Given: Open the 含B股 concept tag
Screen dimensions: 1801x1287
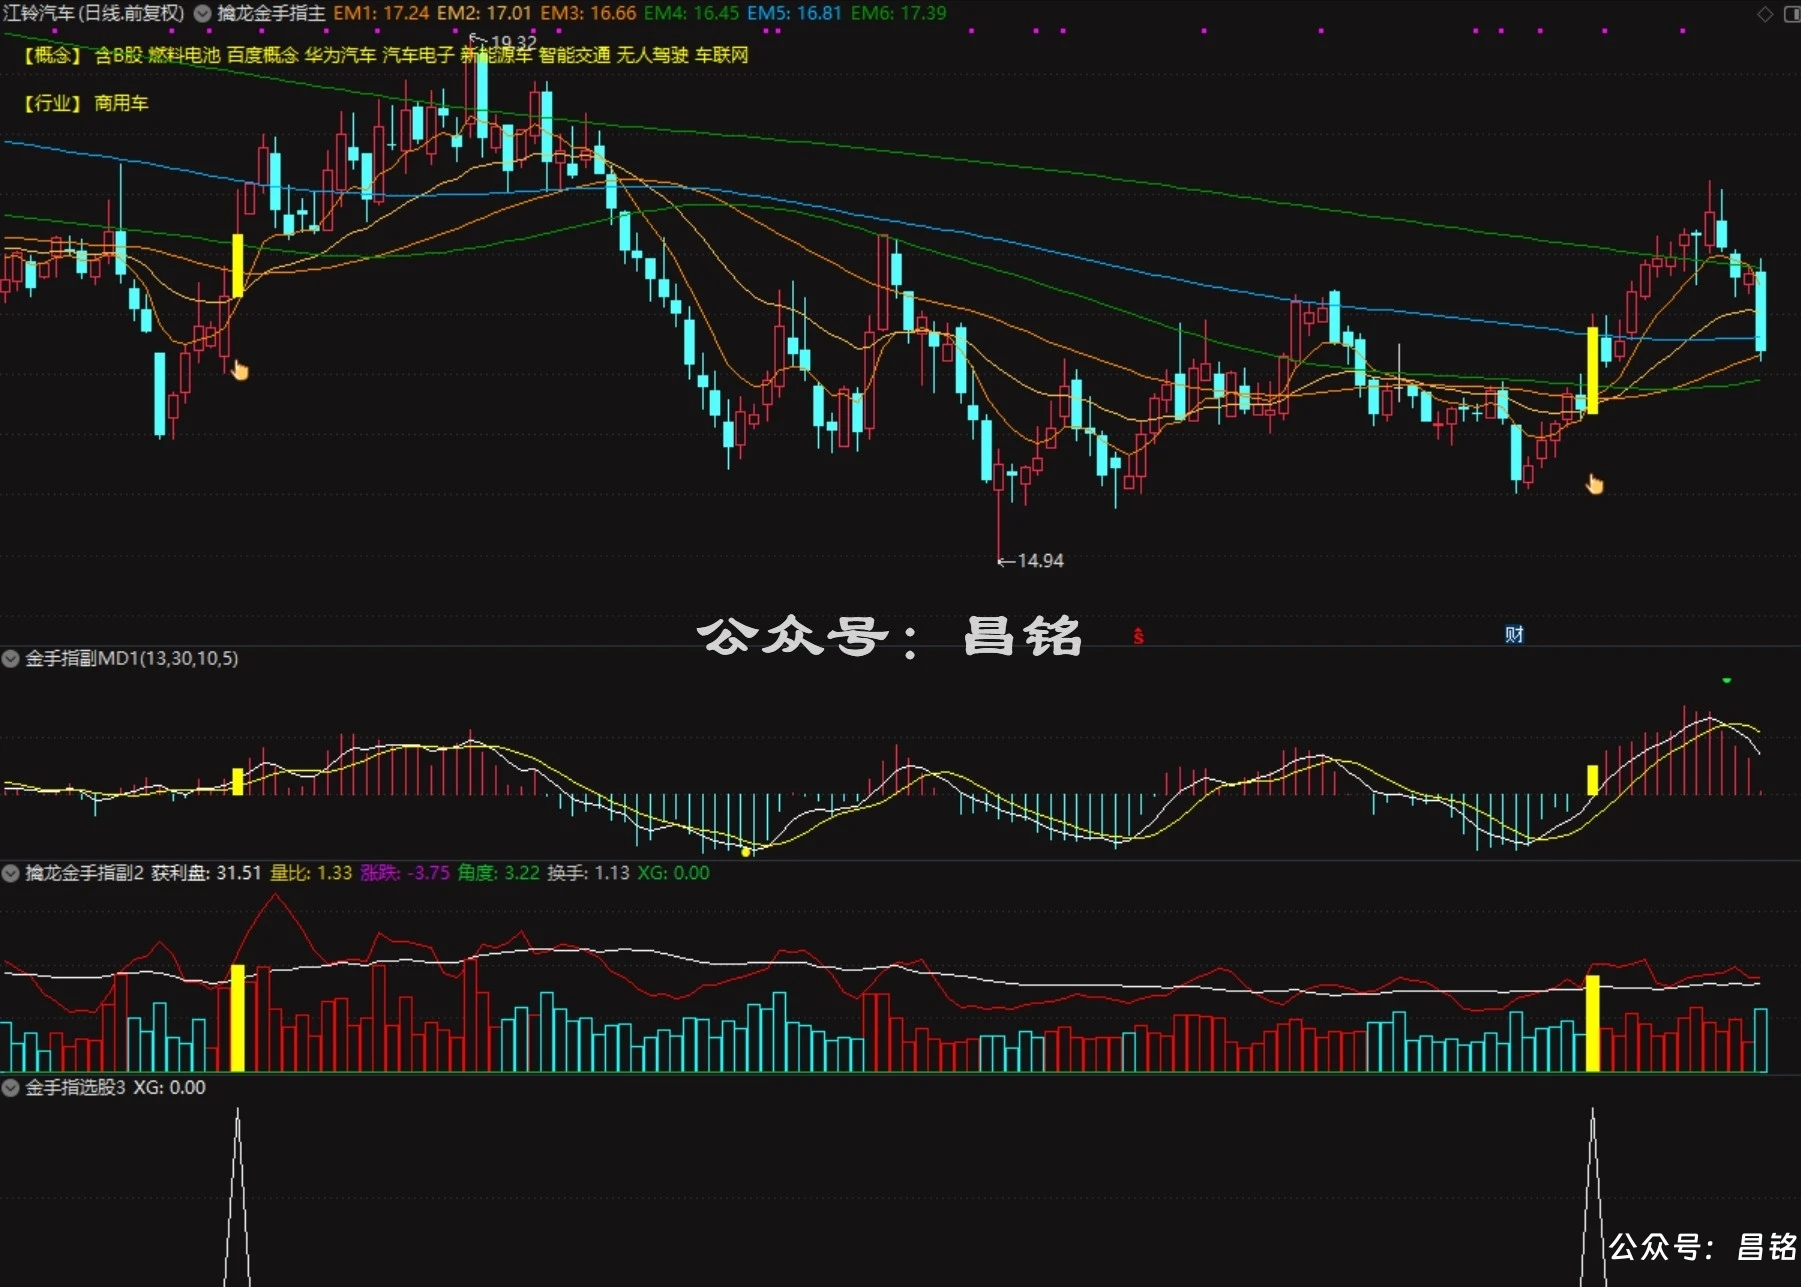Looking at the screenshot, I should coord(118,55).
